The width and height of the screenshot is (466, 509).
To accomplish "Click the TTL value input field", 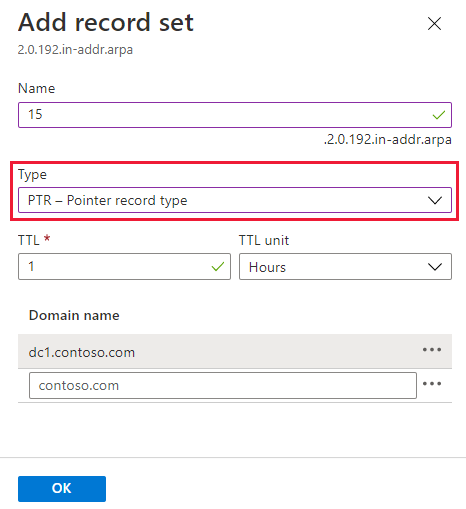I will pos(124,266).
